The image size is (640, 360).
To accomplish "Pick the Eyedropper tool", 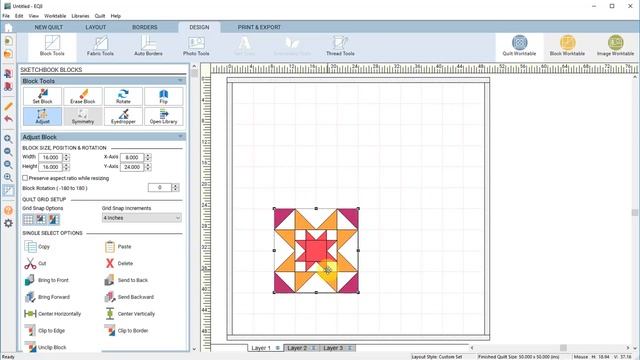I will [123, 116].
